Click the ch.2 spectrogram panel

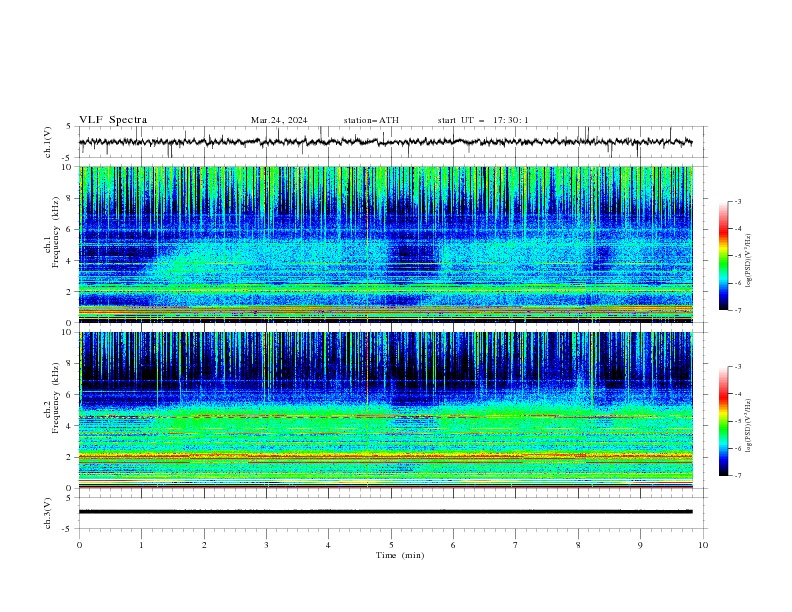tap(386, 410)
